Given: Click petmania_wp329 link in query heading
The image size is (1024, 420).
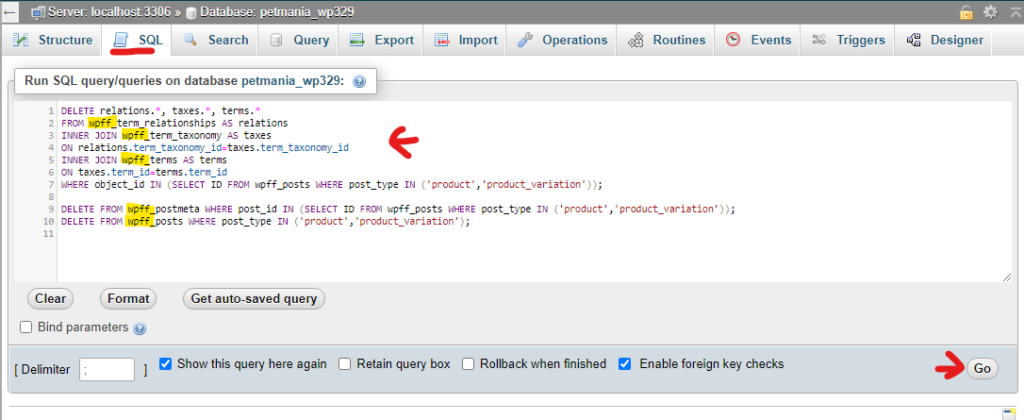Looking at the screenshot, I should coord(291,81).
